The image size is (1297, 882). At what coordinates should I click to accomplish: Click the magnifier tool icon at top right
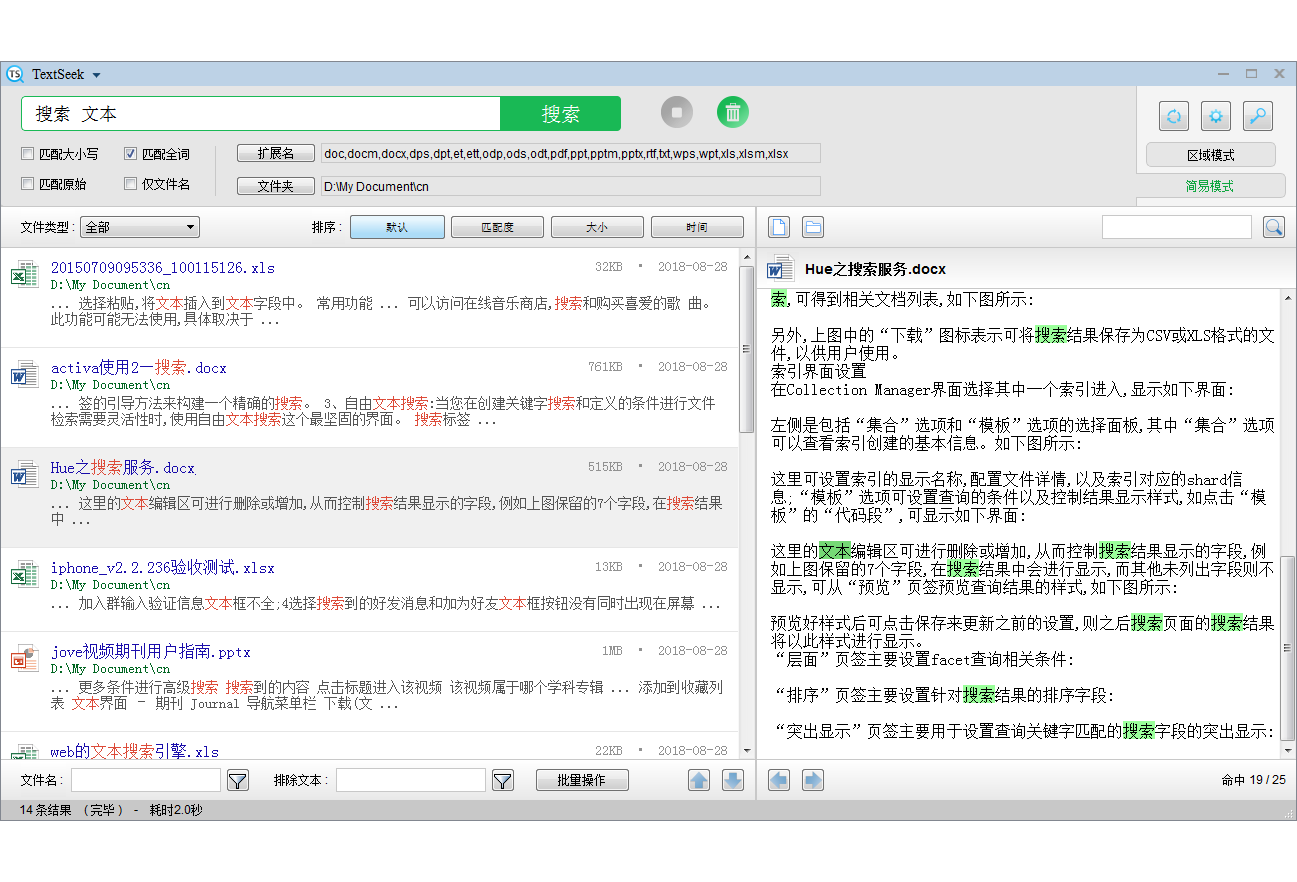point(1257,116)
